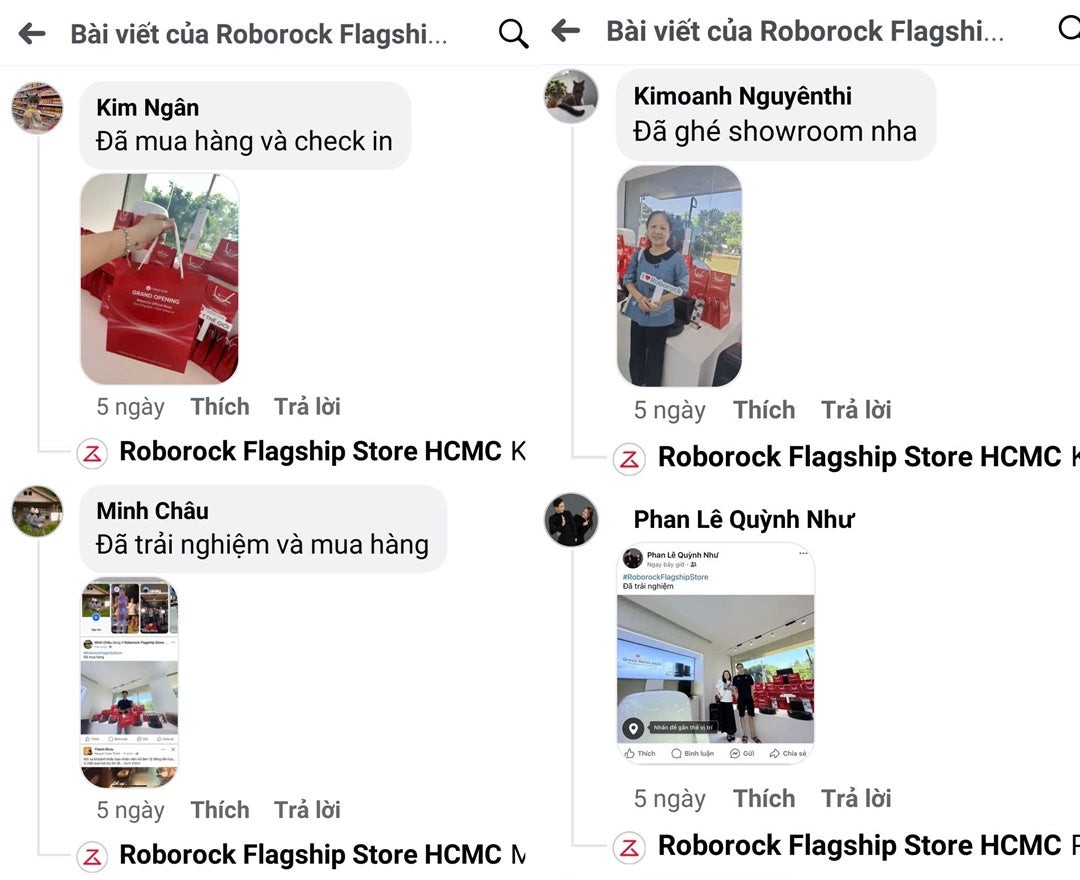The image size is (1080, 880).
Task: Expand Roborock Flagship Store reply under Kim Ngân
Action: tap(310, 451)
